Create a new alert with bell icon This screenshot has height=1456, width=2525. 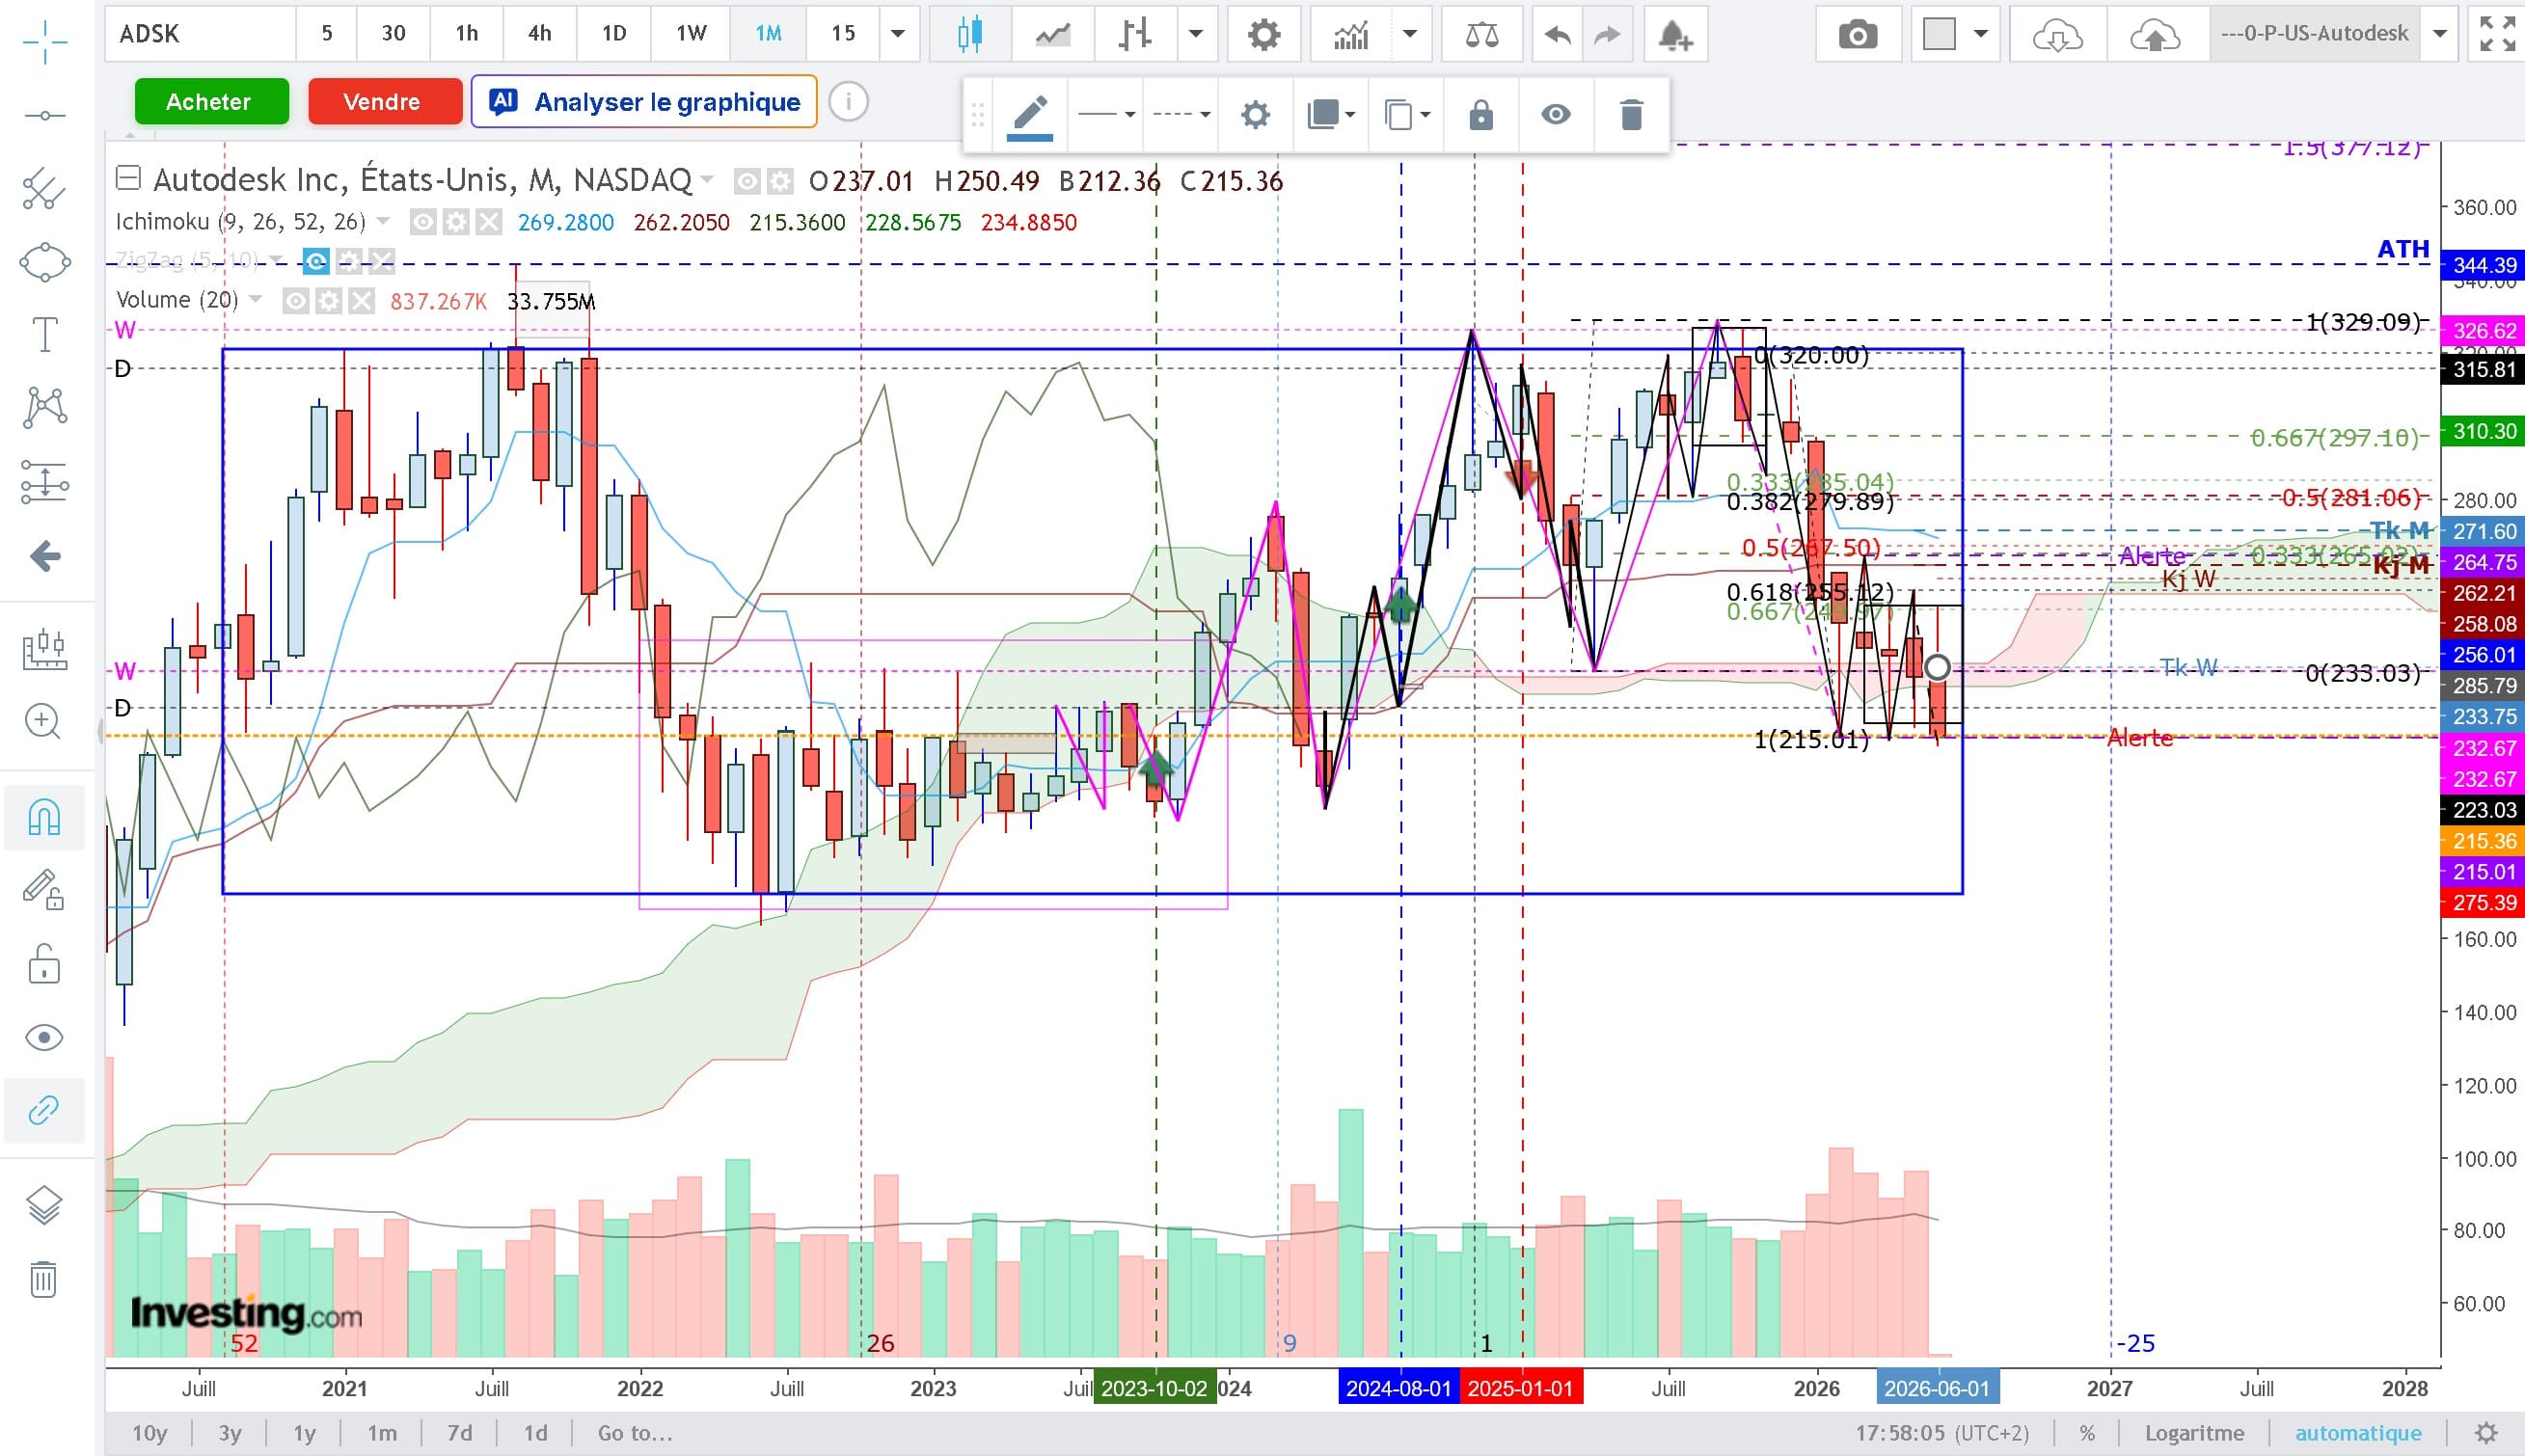click(1675, 35)
